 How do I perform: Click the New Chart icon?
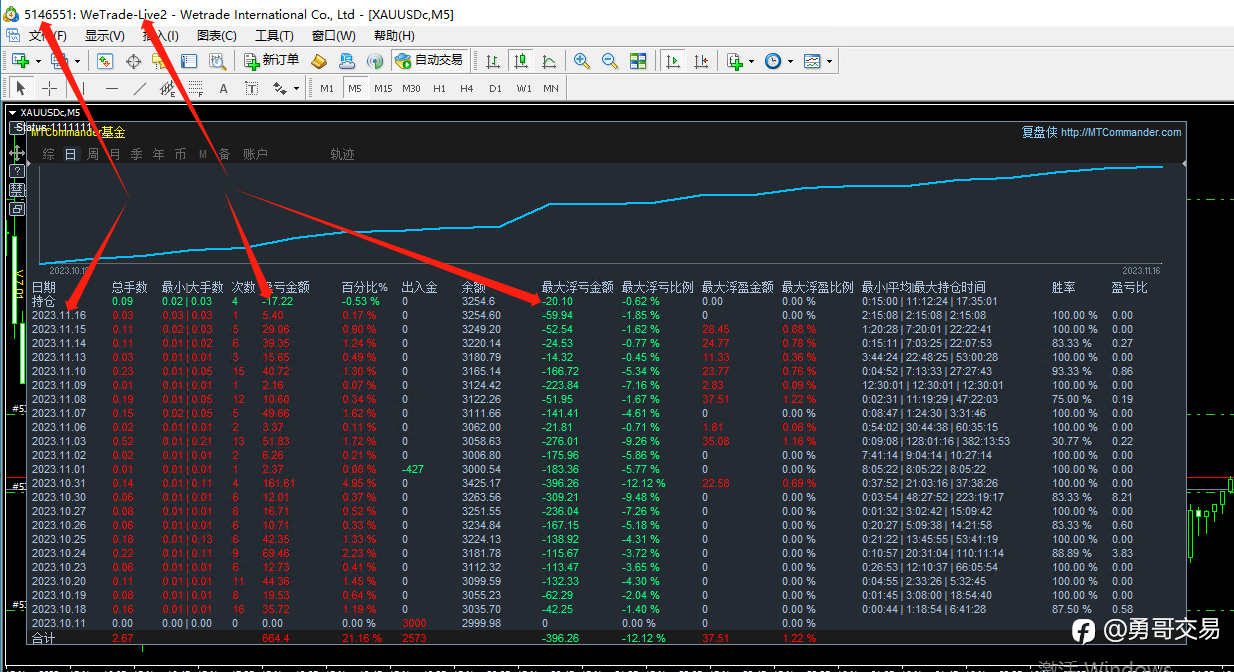20,61
